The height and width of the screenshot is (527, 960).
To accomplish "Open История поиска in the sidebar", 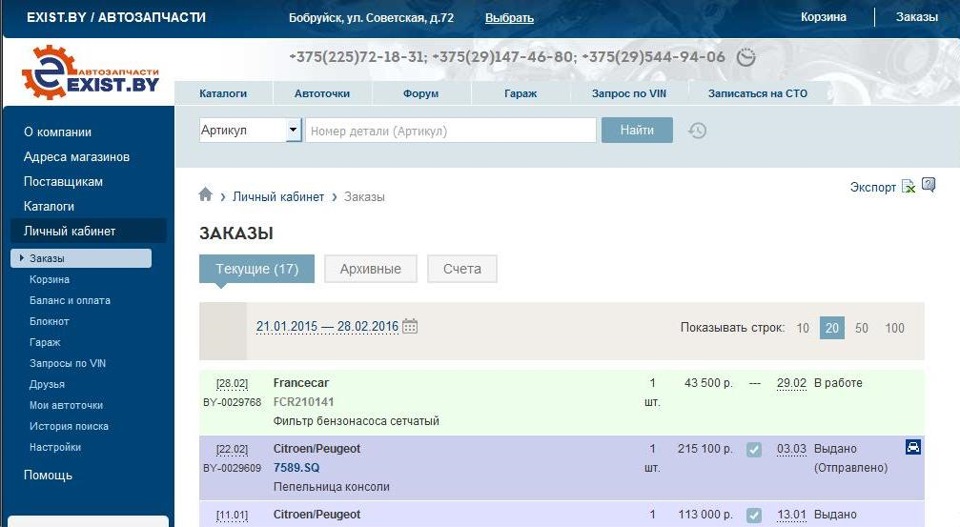I will (69, 426).
